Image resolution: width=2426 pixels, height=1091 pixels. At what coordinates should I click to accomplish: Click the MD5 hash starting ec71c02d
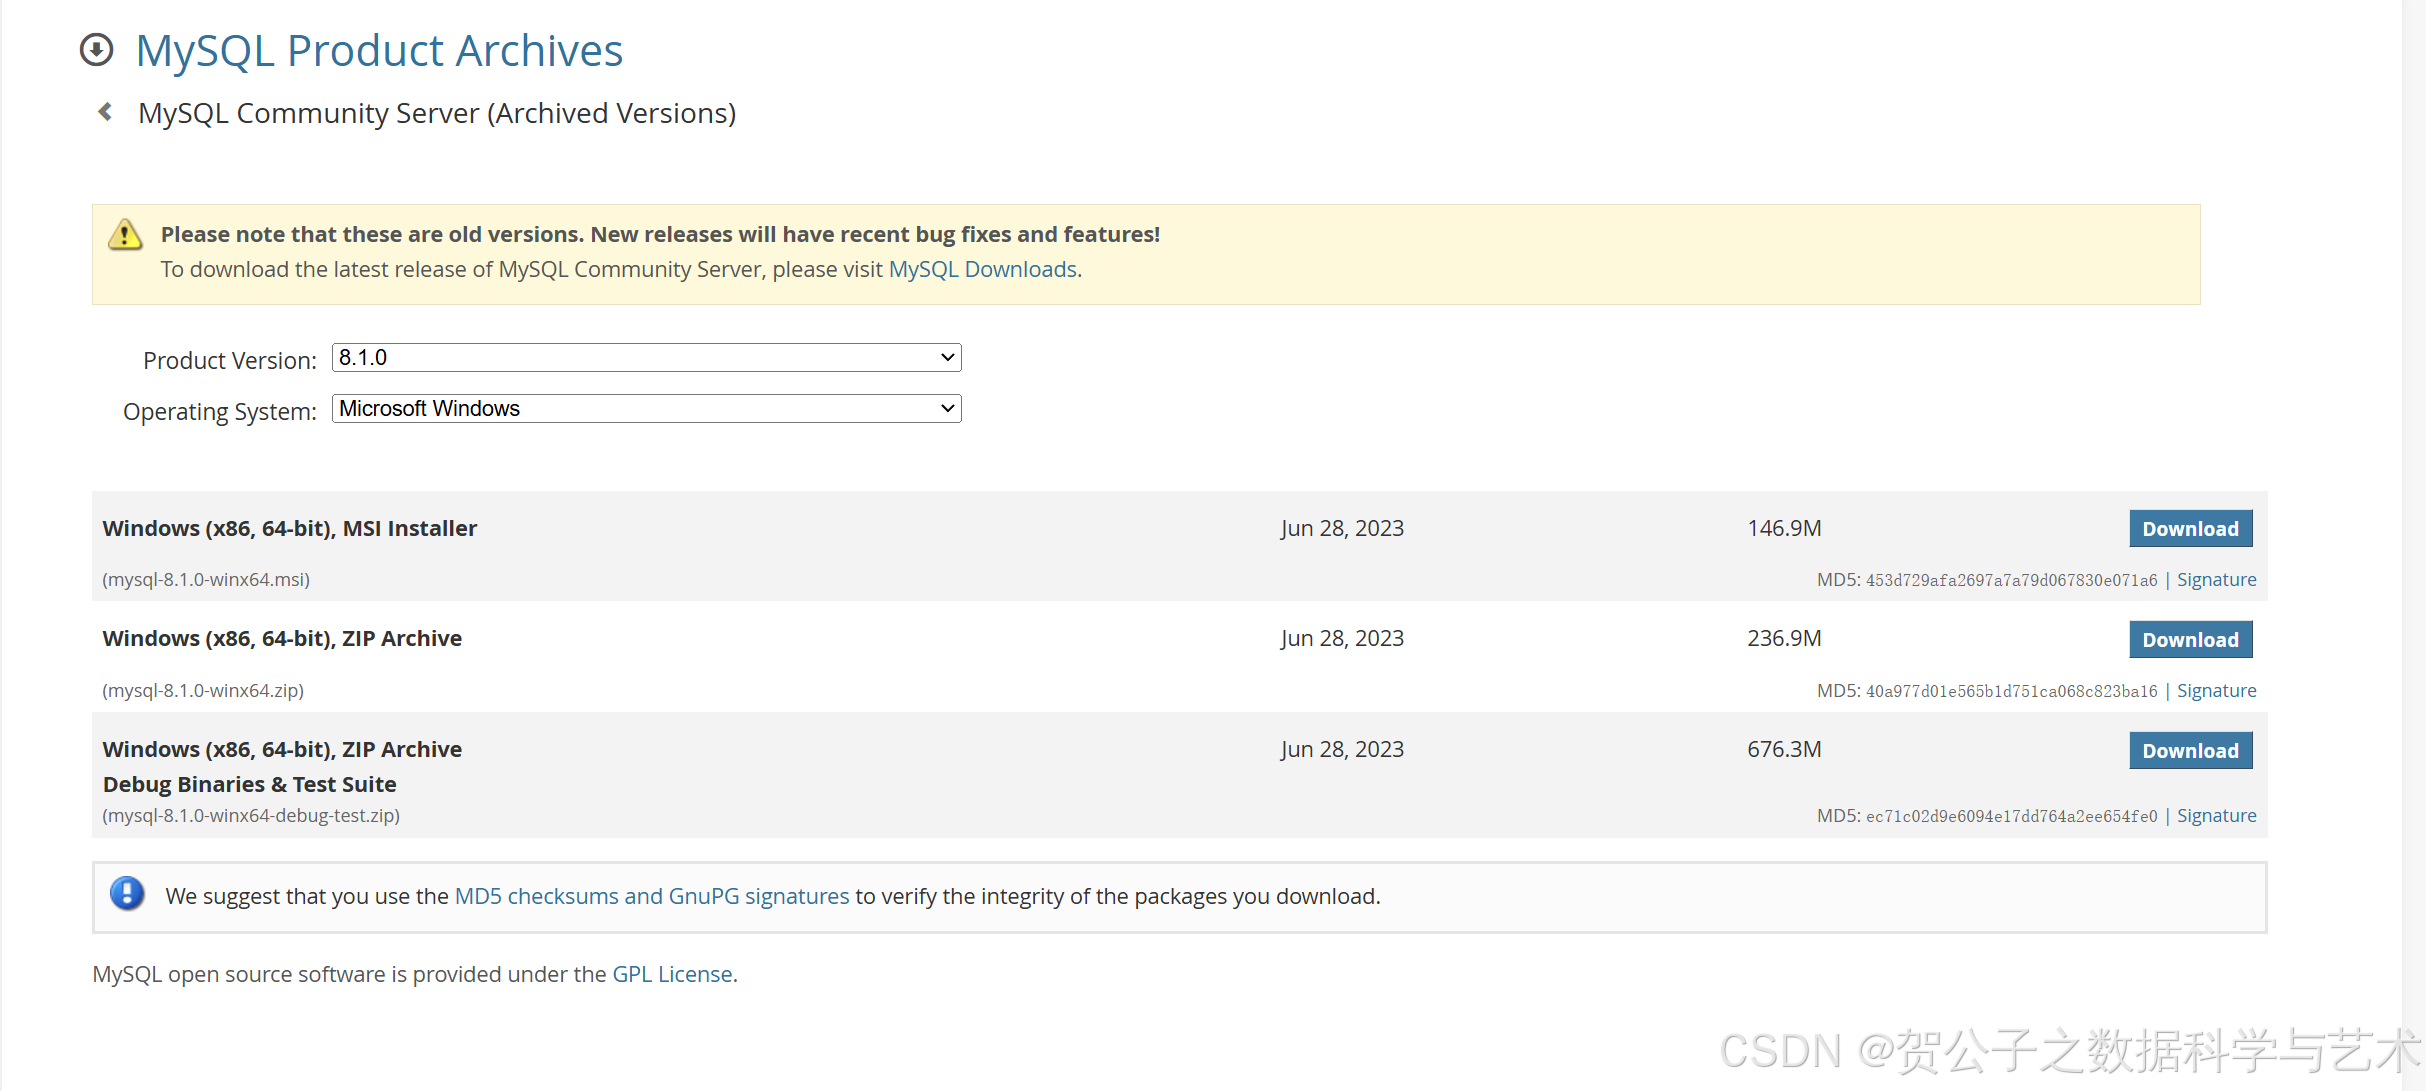[x=2012, y=817]
